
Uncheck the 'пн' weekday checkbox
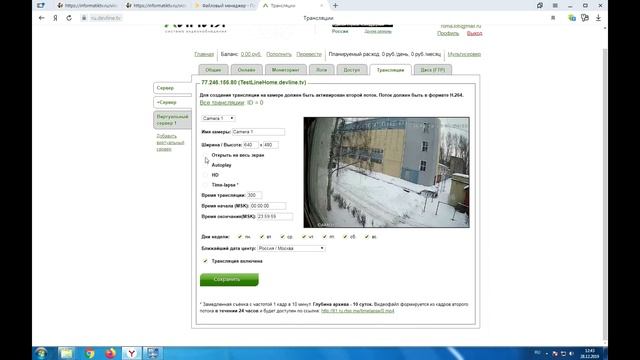click(x=240, y=237)
